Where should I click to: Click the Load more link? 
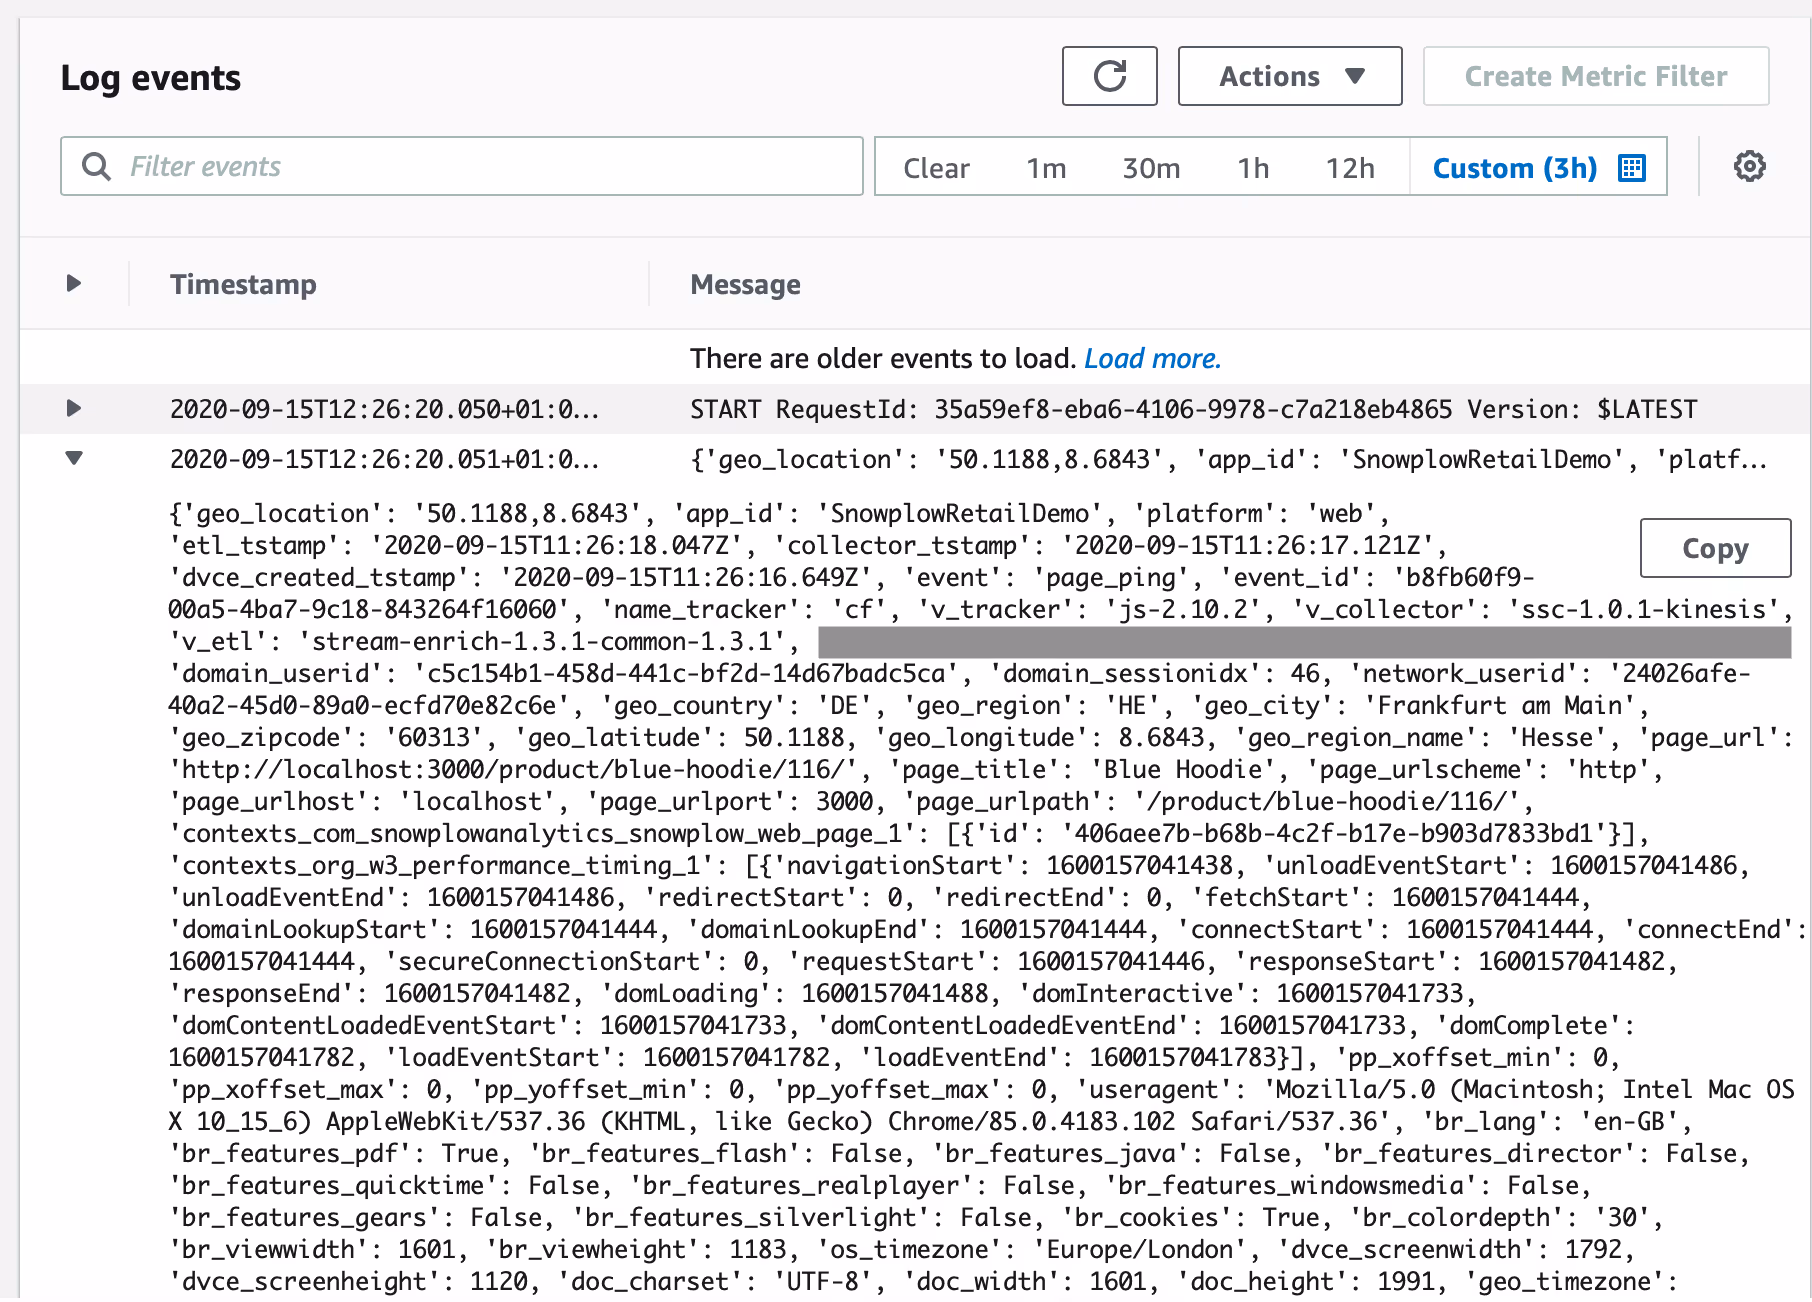(x=1152, y=358)
